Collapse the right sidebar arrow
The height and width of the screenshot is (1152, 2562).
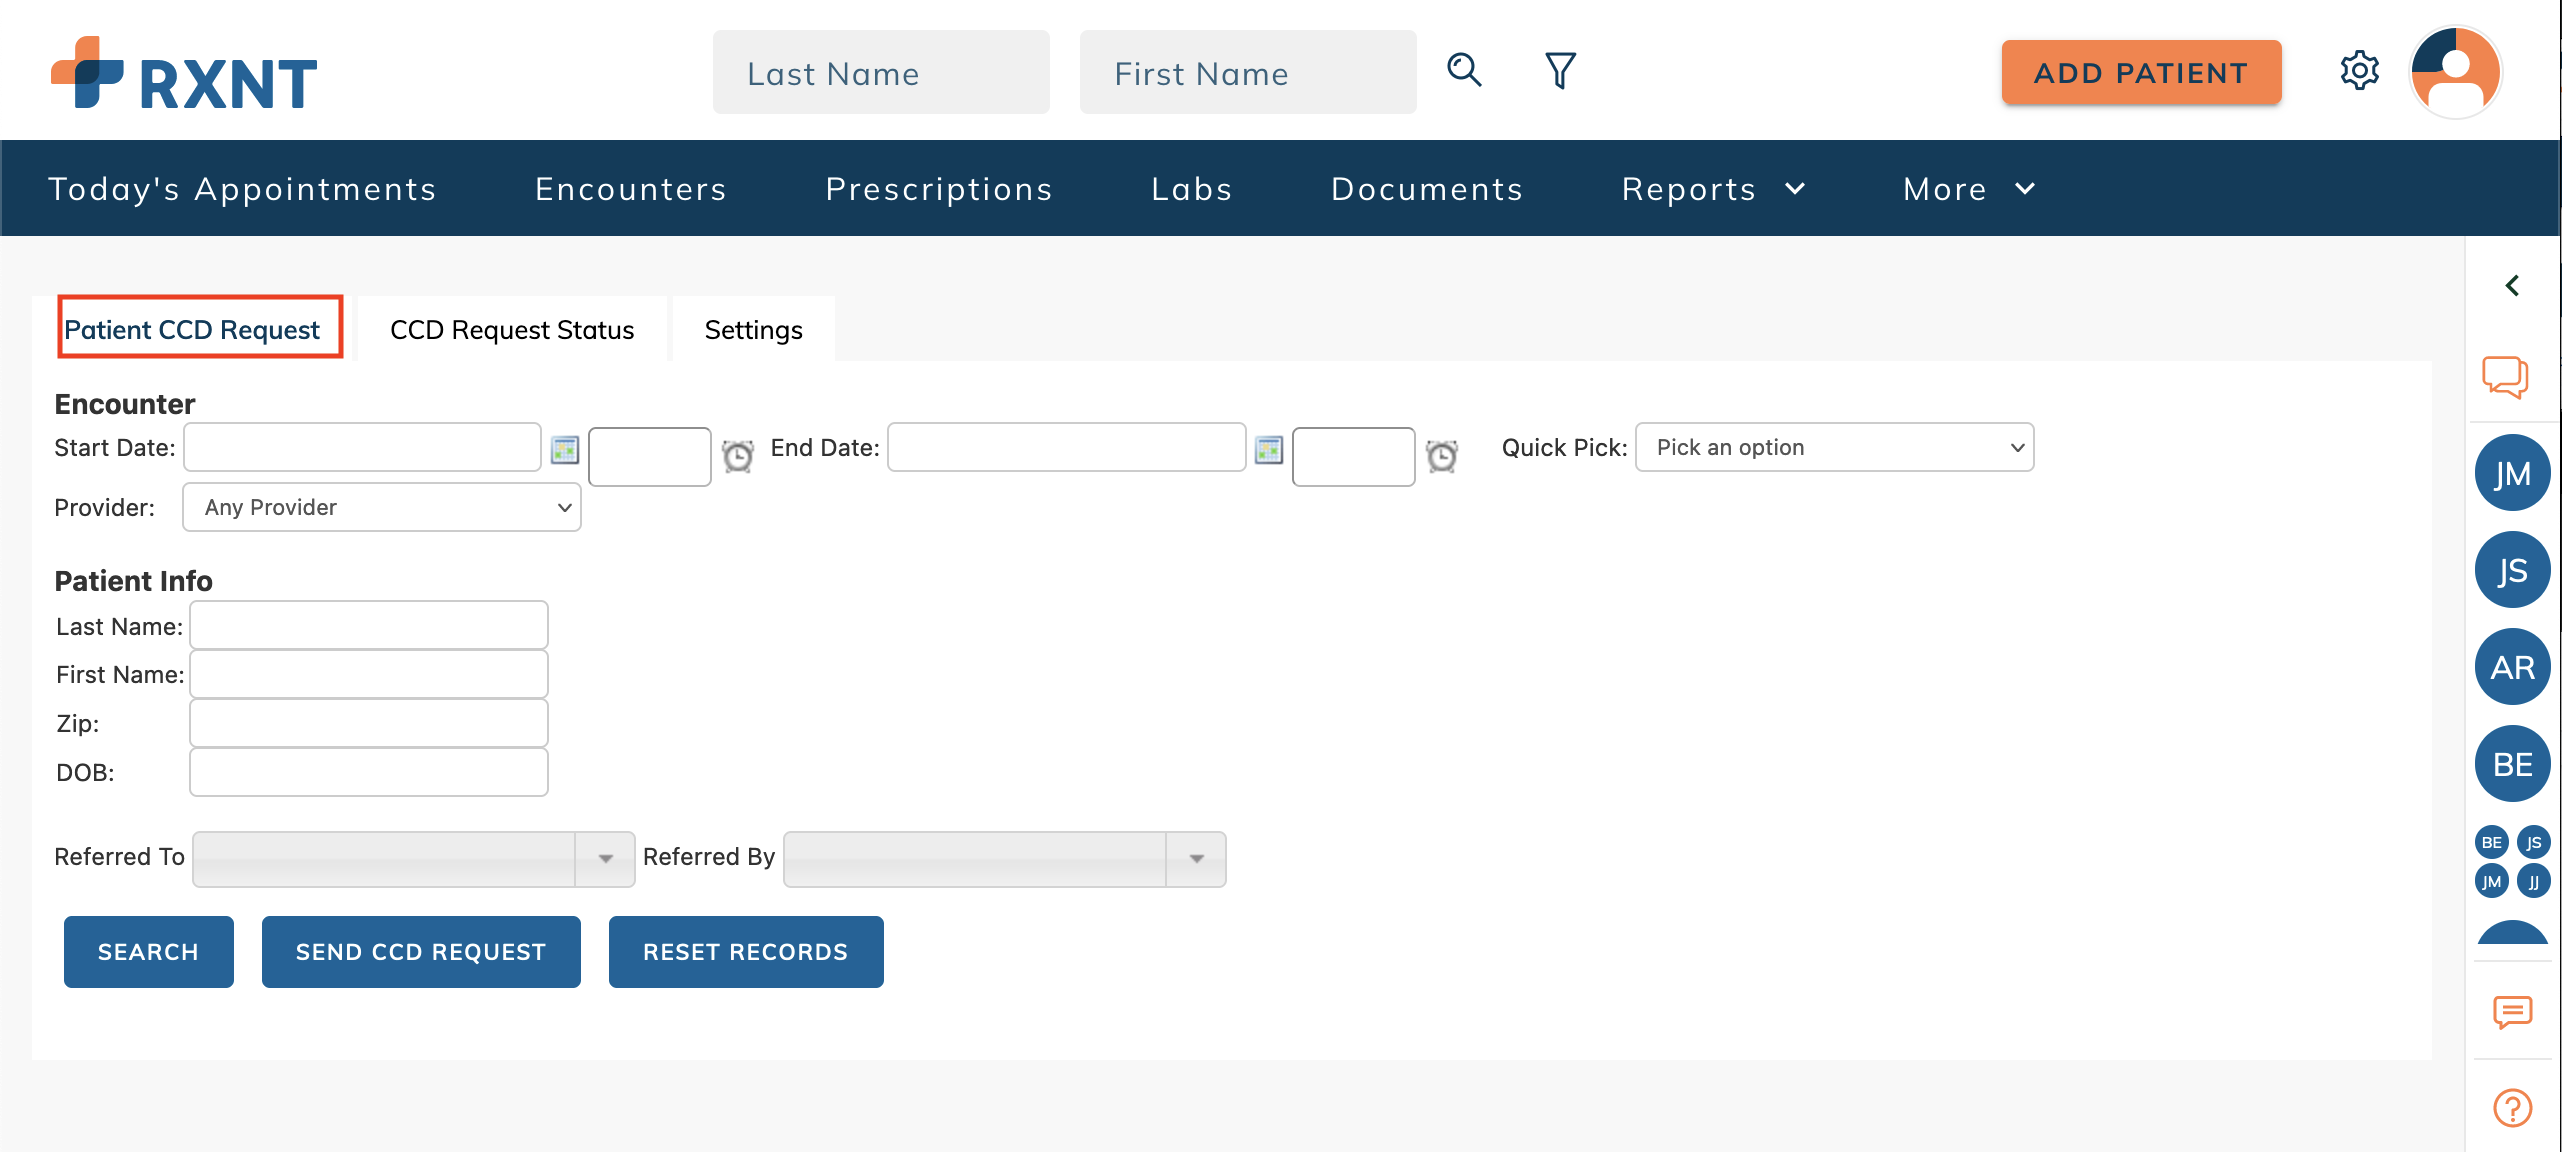(2512, 286)
